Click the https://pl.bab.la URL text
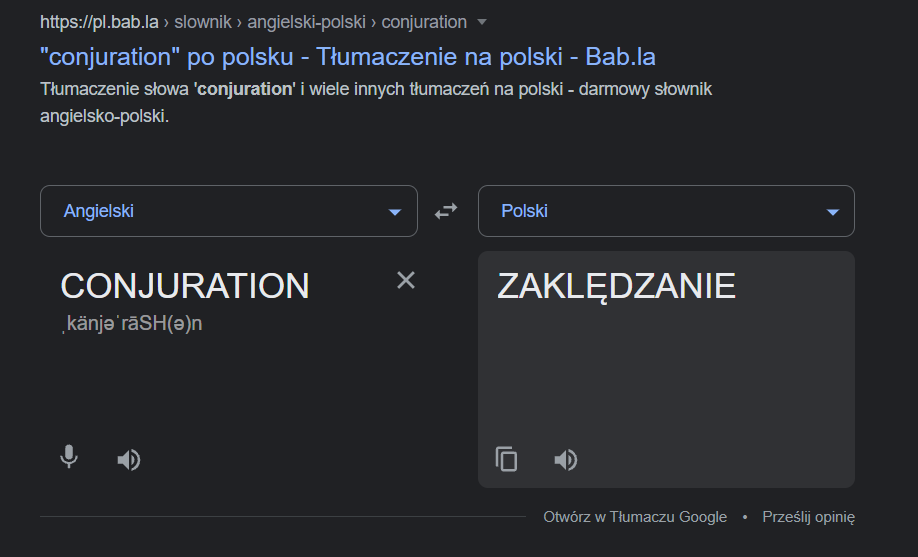Screen dimensions: 918x557 [x=99, y=22]
